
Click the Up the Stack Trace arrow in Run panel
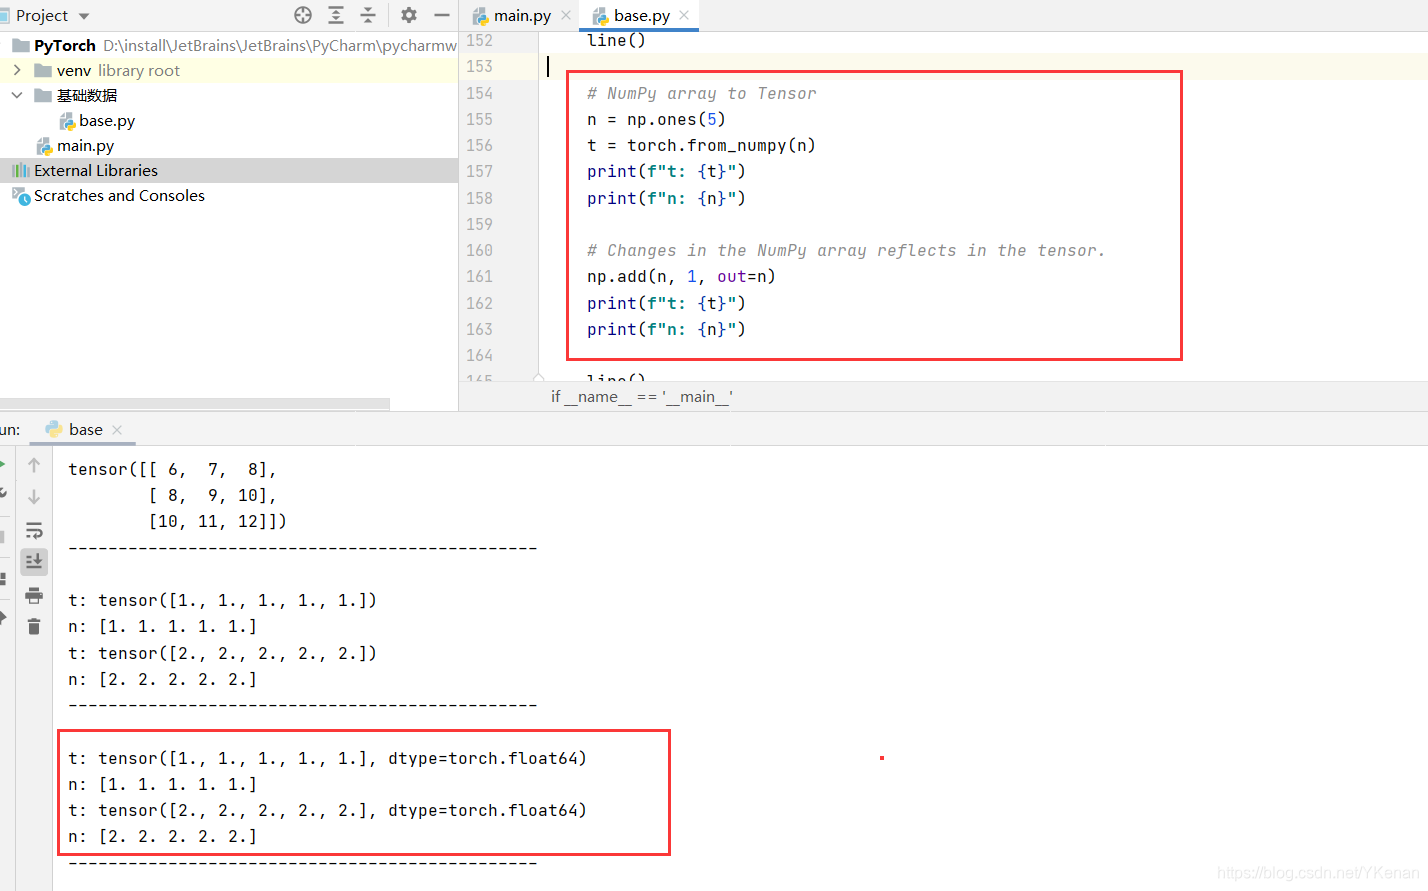[x=34, y=465]
